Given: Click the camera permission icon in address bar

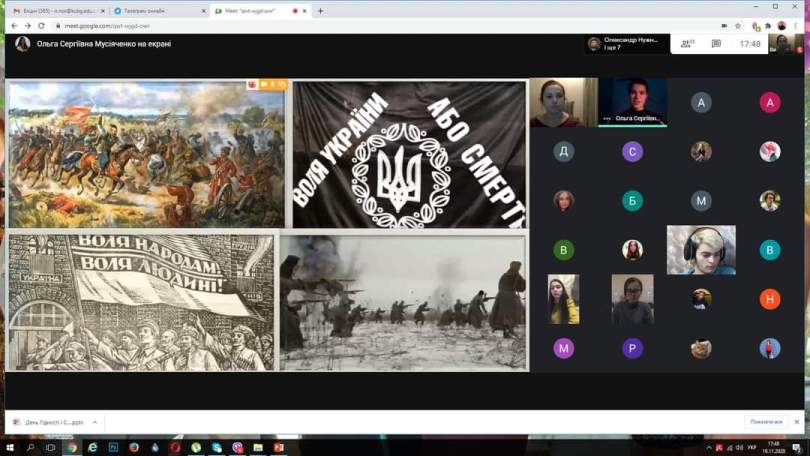Looking at the screenshot, I should [724, 26].
